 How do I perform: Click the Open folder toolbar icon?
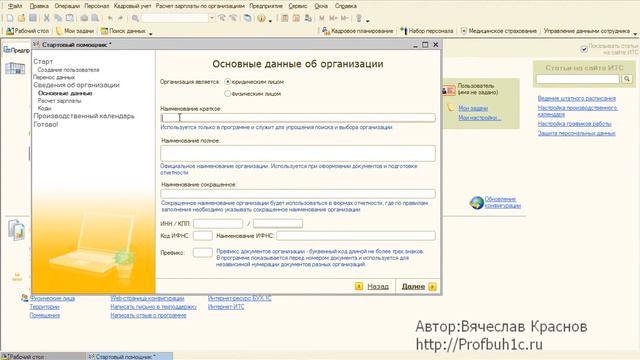point(21,18)
